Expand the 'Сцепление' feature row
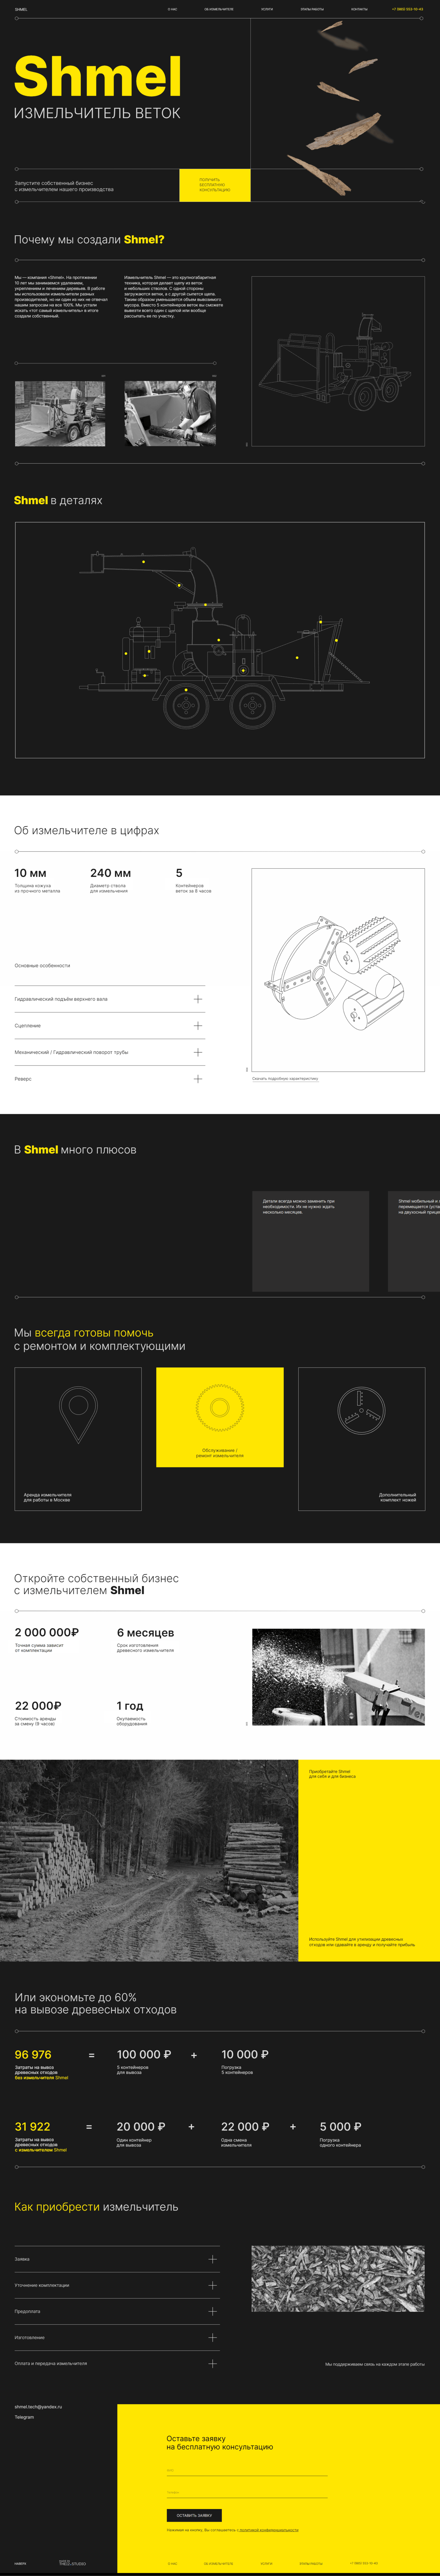The image size is (440, 2576). coord(110,1025)
